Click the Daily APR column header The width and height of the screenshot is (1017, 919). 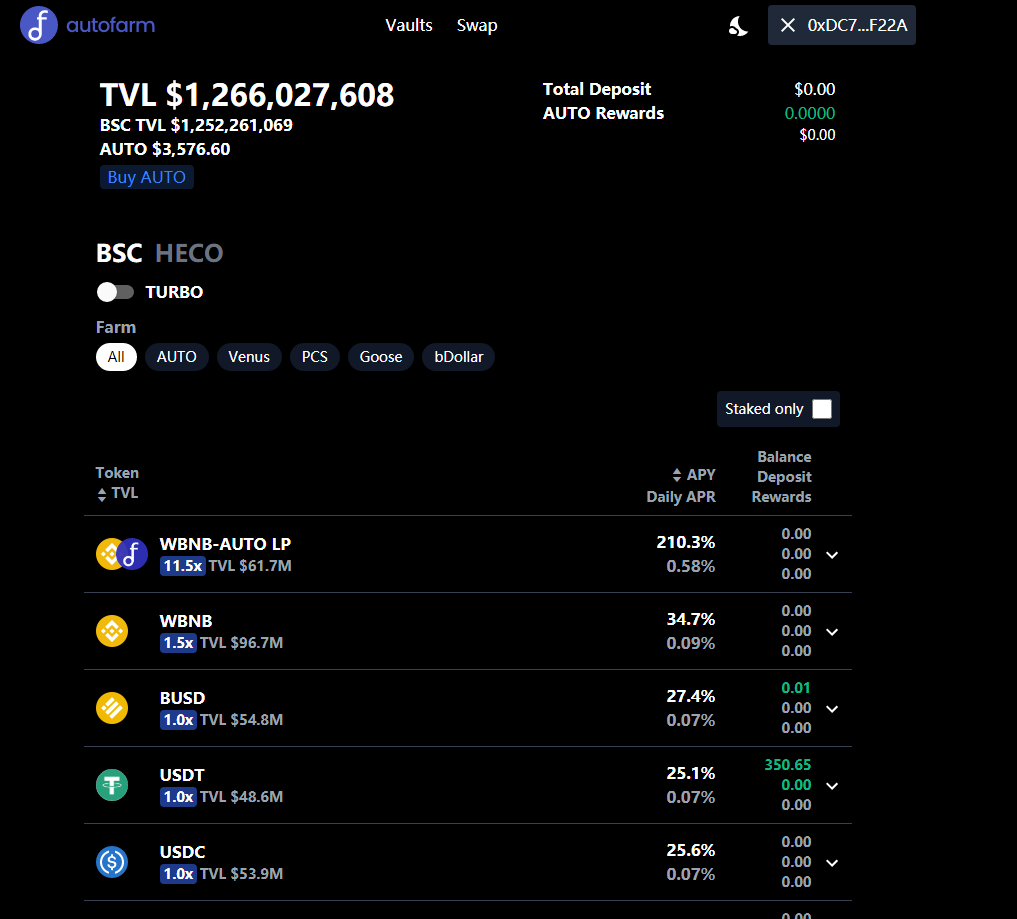tap(680, 497)
